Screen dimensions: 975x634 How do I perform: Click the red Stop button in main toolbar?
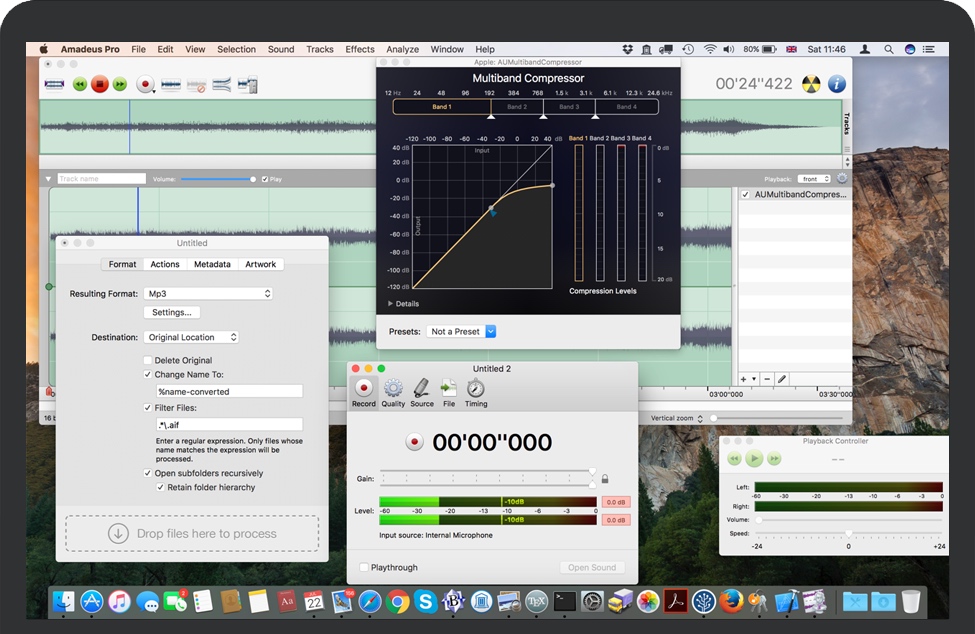99,85
